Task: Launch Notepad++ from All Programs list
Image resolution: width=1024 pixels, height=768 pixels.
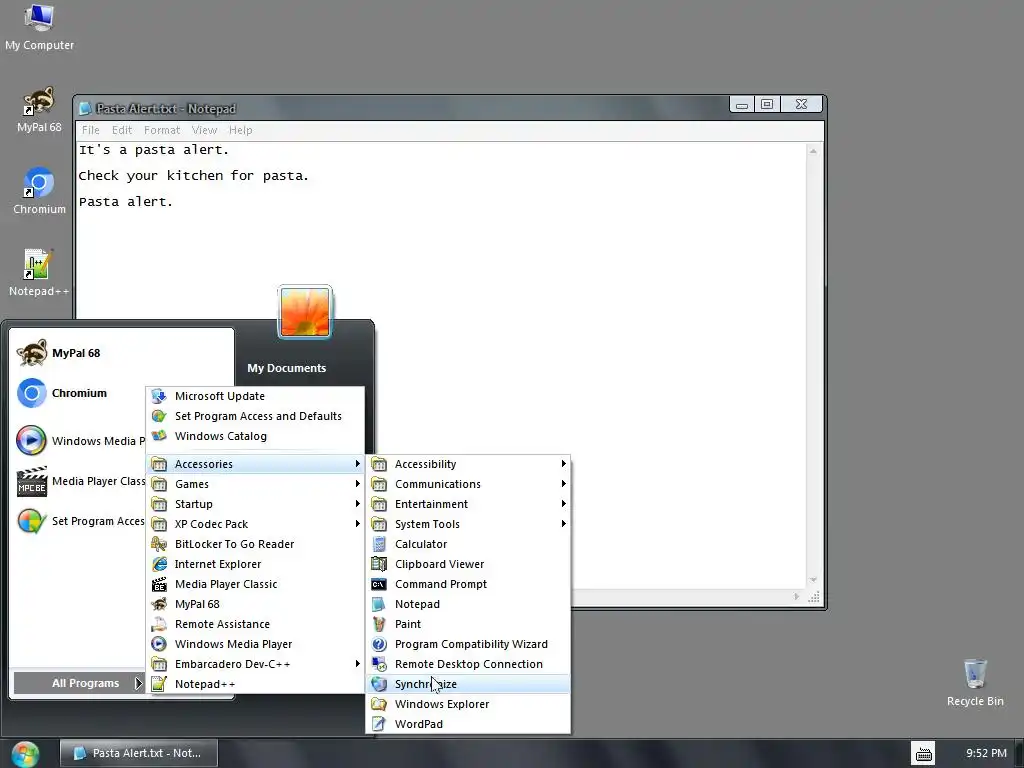Action: pyautogui.click(x=255, y=684)
